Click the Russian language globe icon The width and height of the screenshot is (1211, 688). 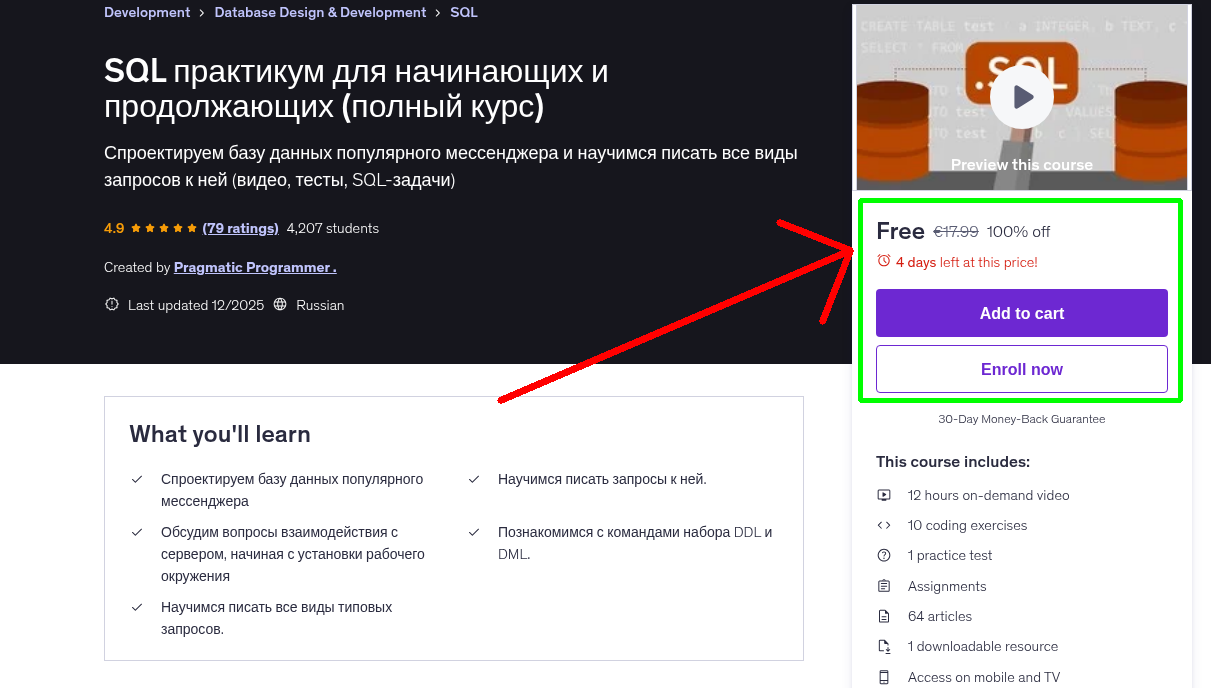(283, 305)
